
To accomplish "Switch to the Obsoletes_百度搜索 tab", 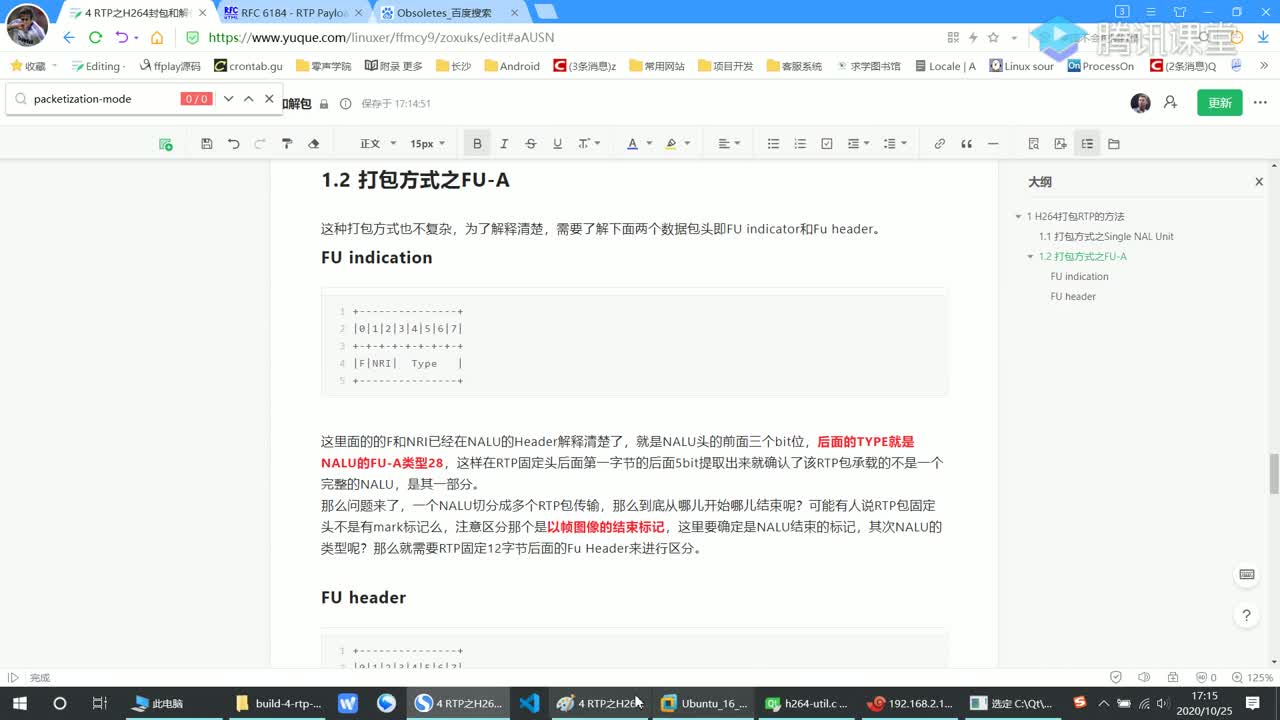I will pos(451,13).
